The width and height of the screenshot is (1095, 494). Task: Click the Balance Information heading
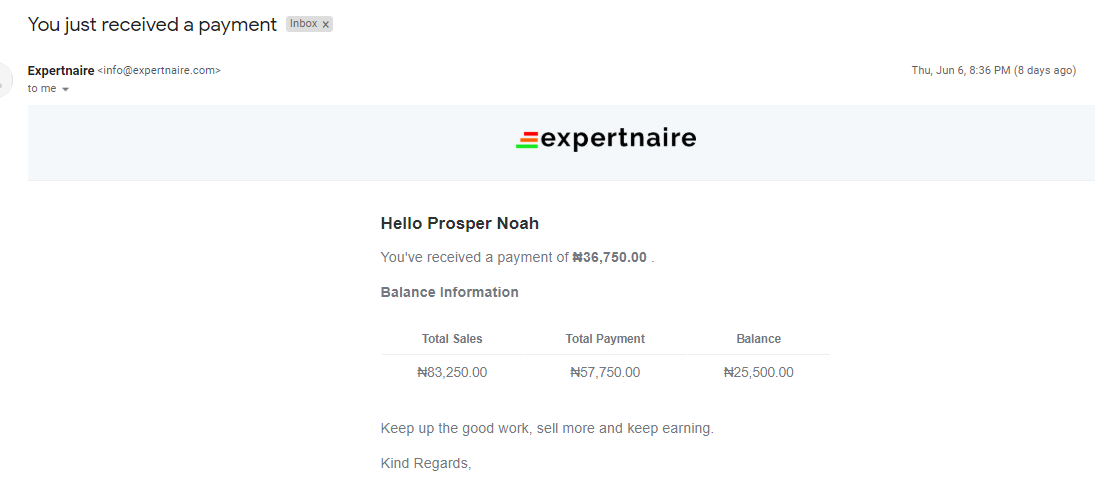coord(450,292)
